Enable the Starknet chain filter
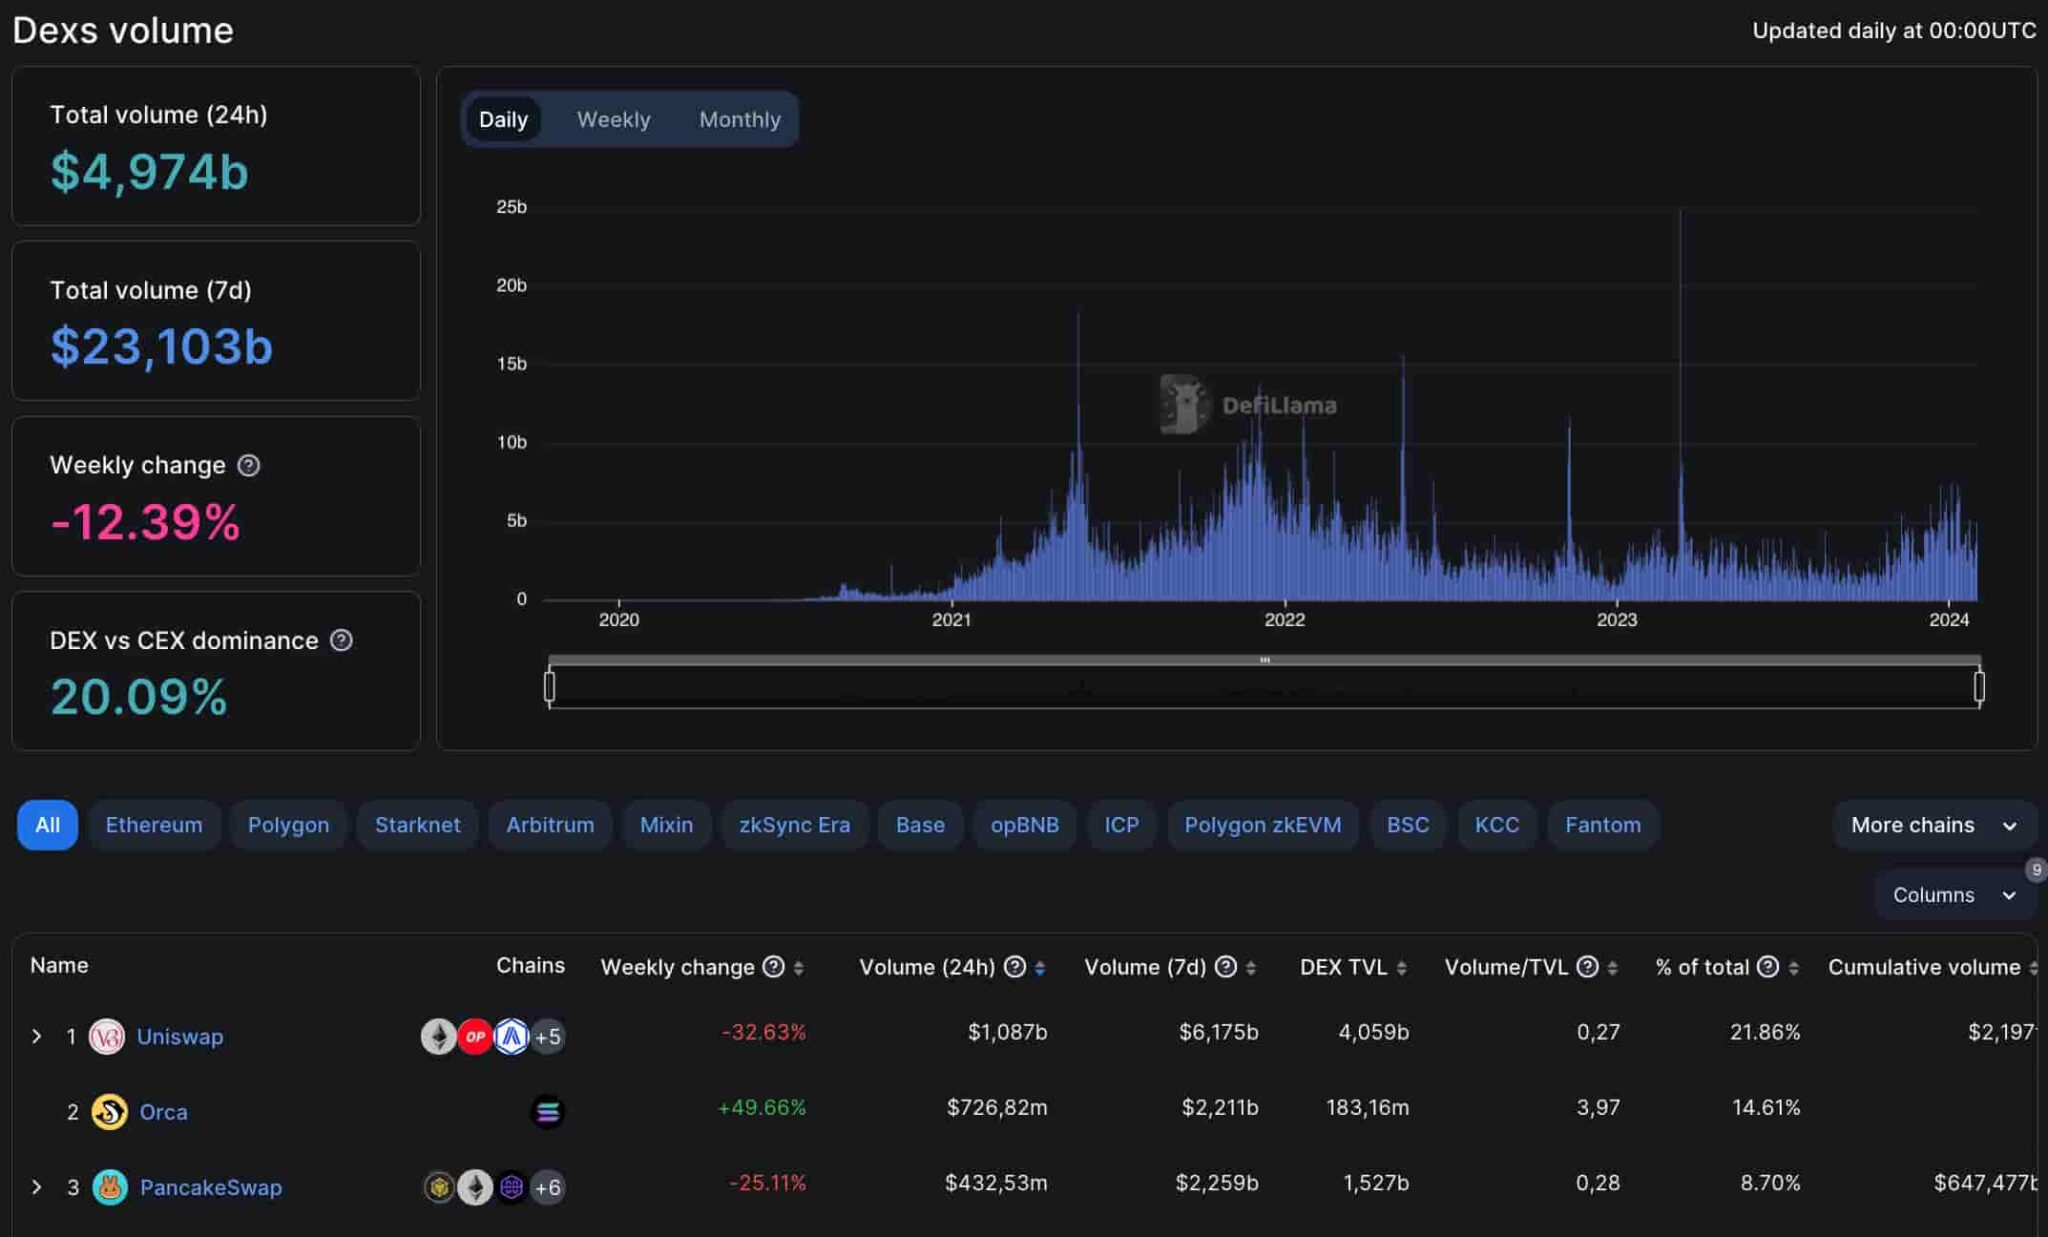Image resolution: width=2048 pixels, height=1237 pixels. [x=417, y=825]
